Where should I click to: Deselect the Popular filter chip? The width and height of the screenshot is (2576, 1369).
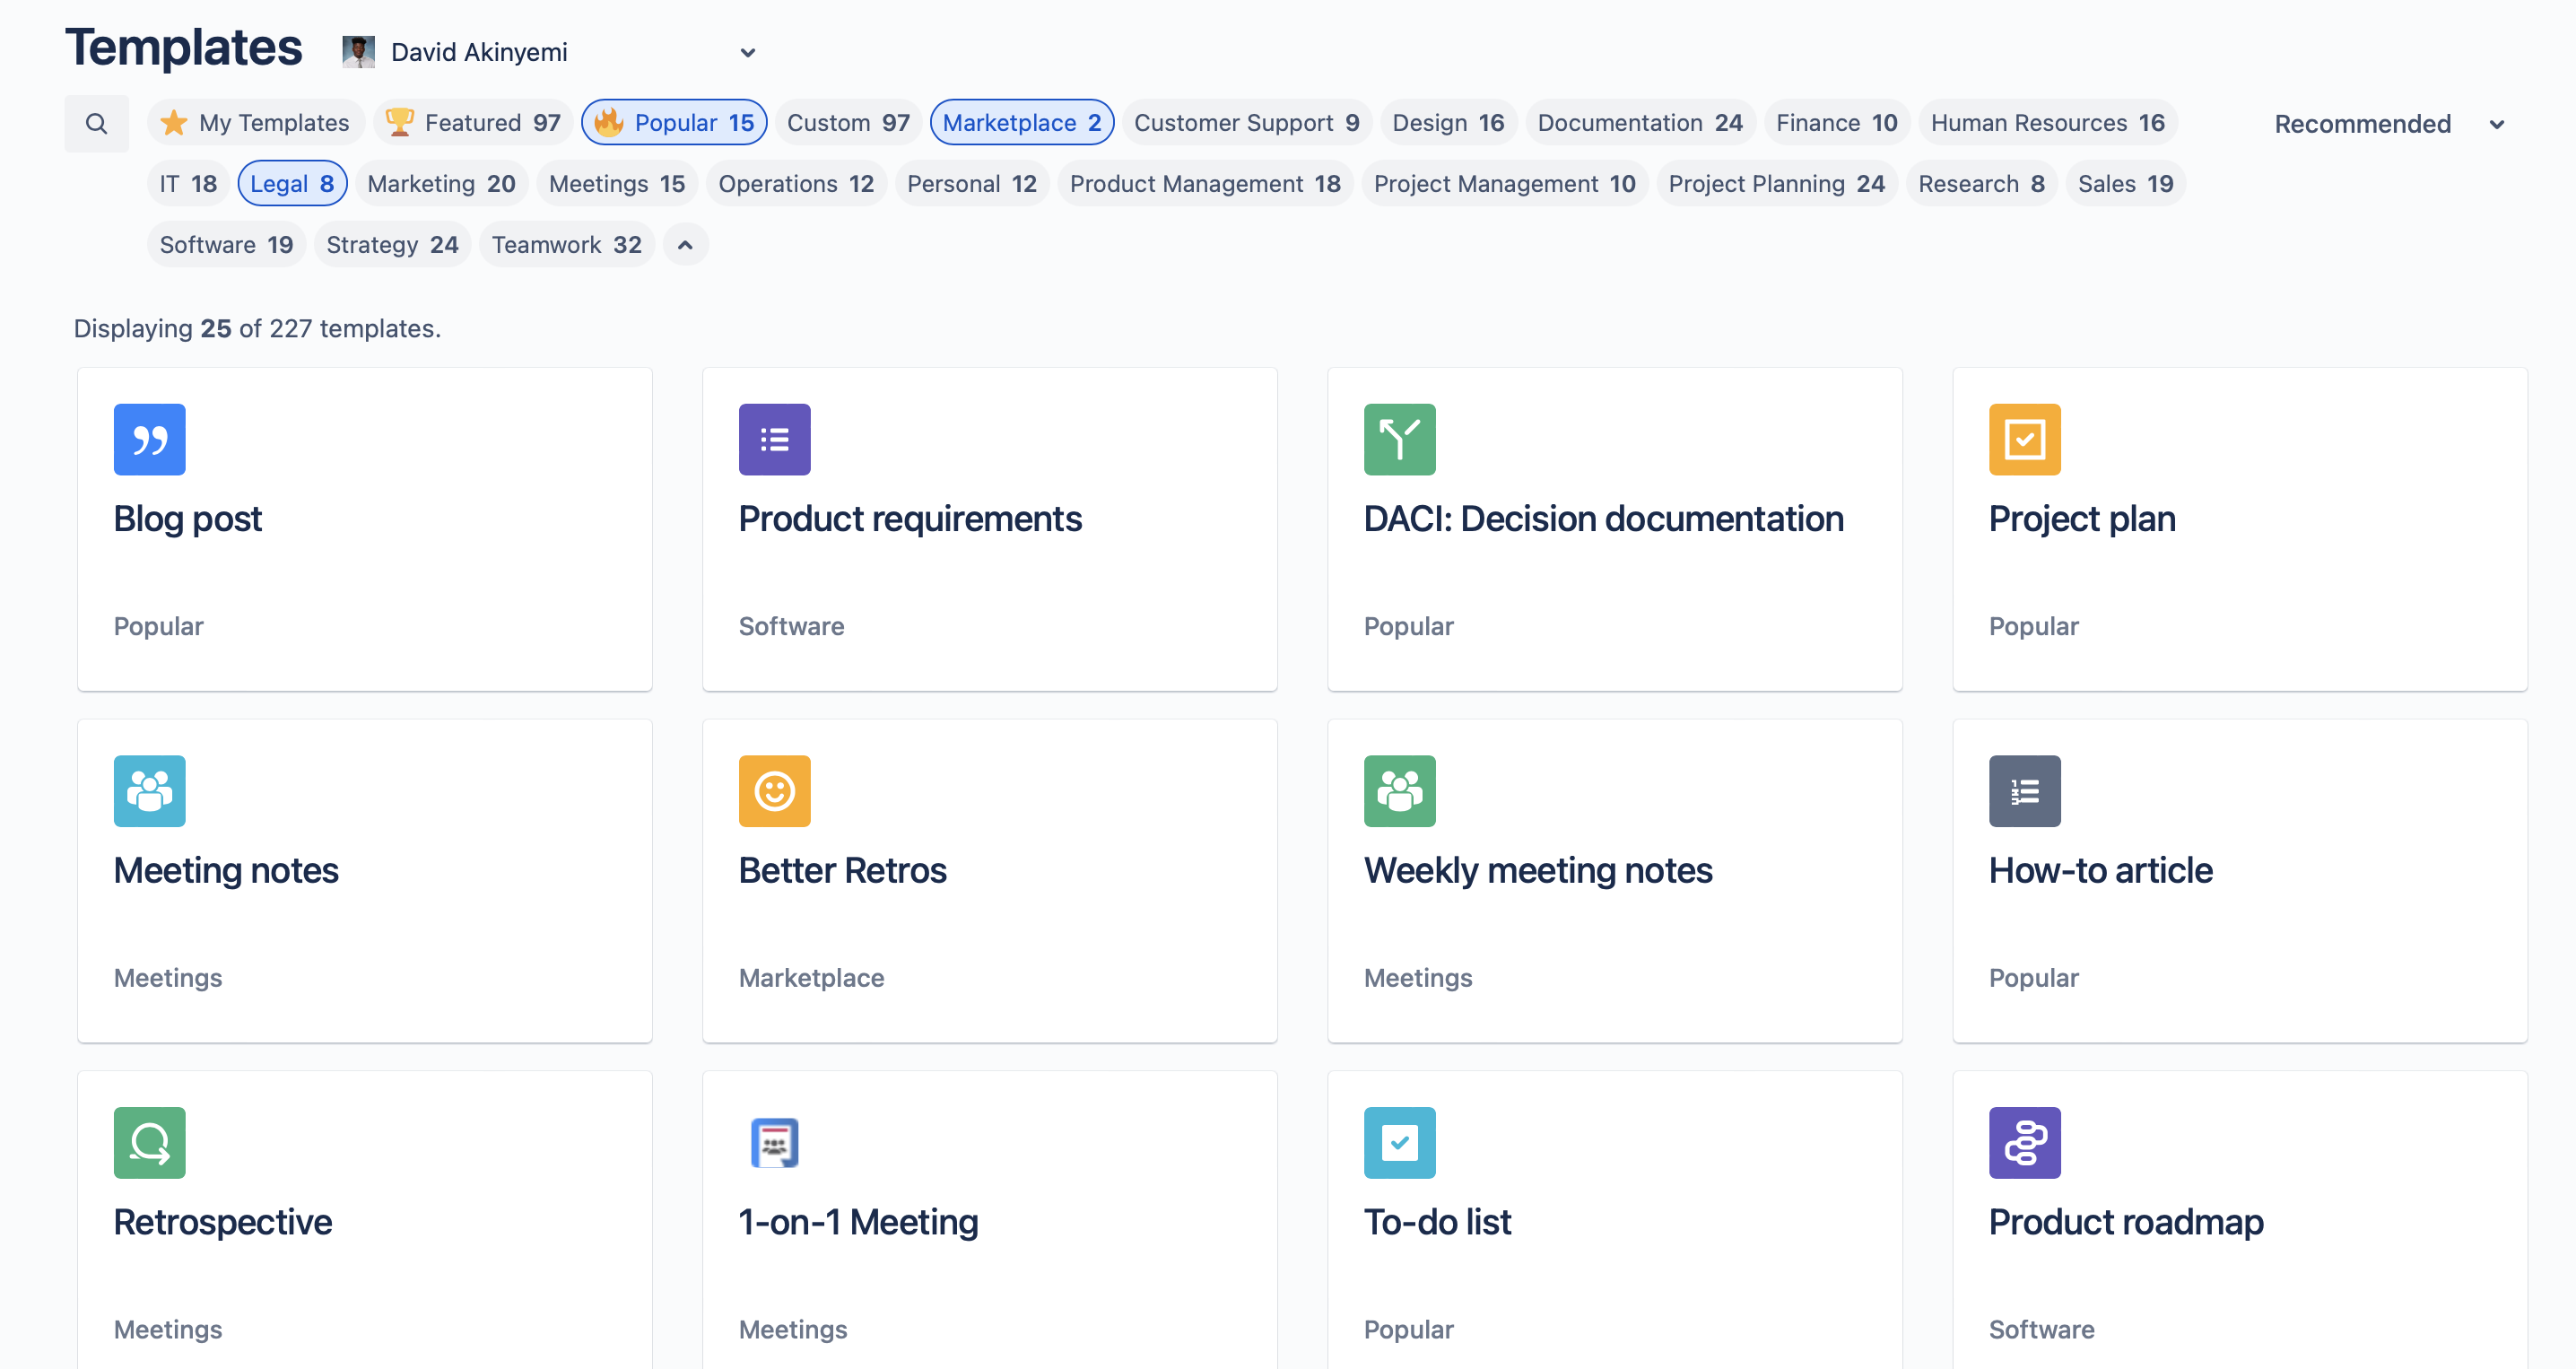click(673, 123)
